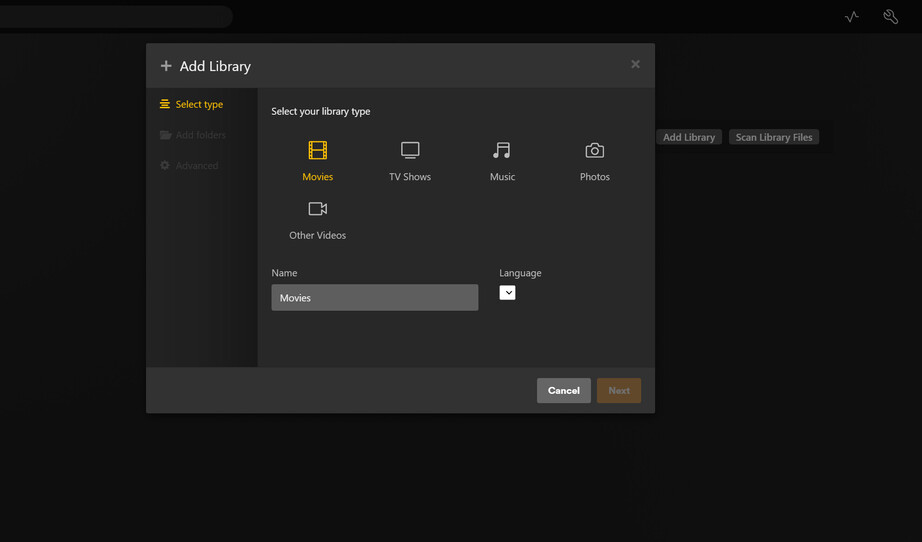
Task: Expand the Language dropdown
Action: pos(507,293)
